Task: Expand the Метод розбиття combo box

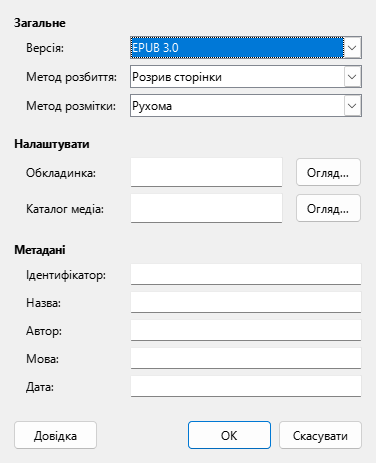Action: 246,77
